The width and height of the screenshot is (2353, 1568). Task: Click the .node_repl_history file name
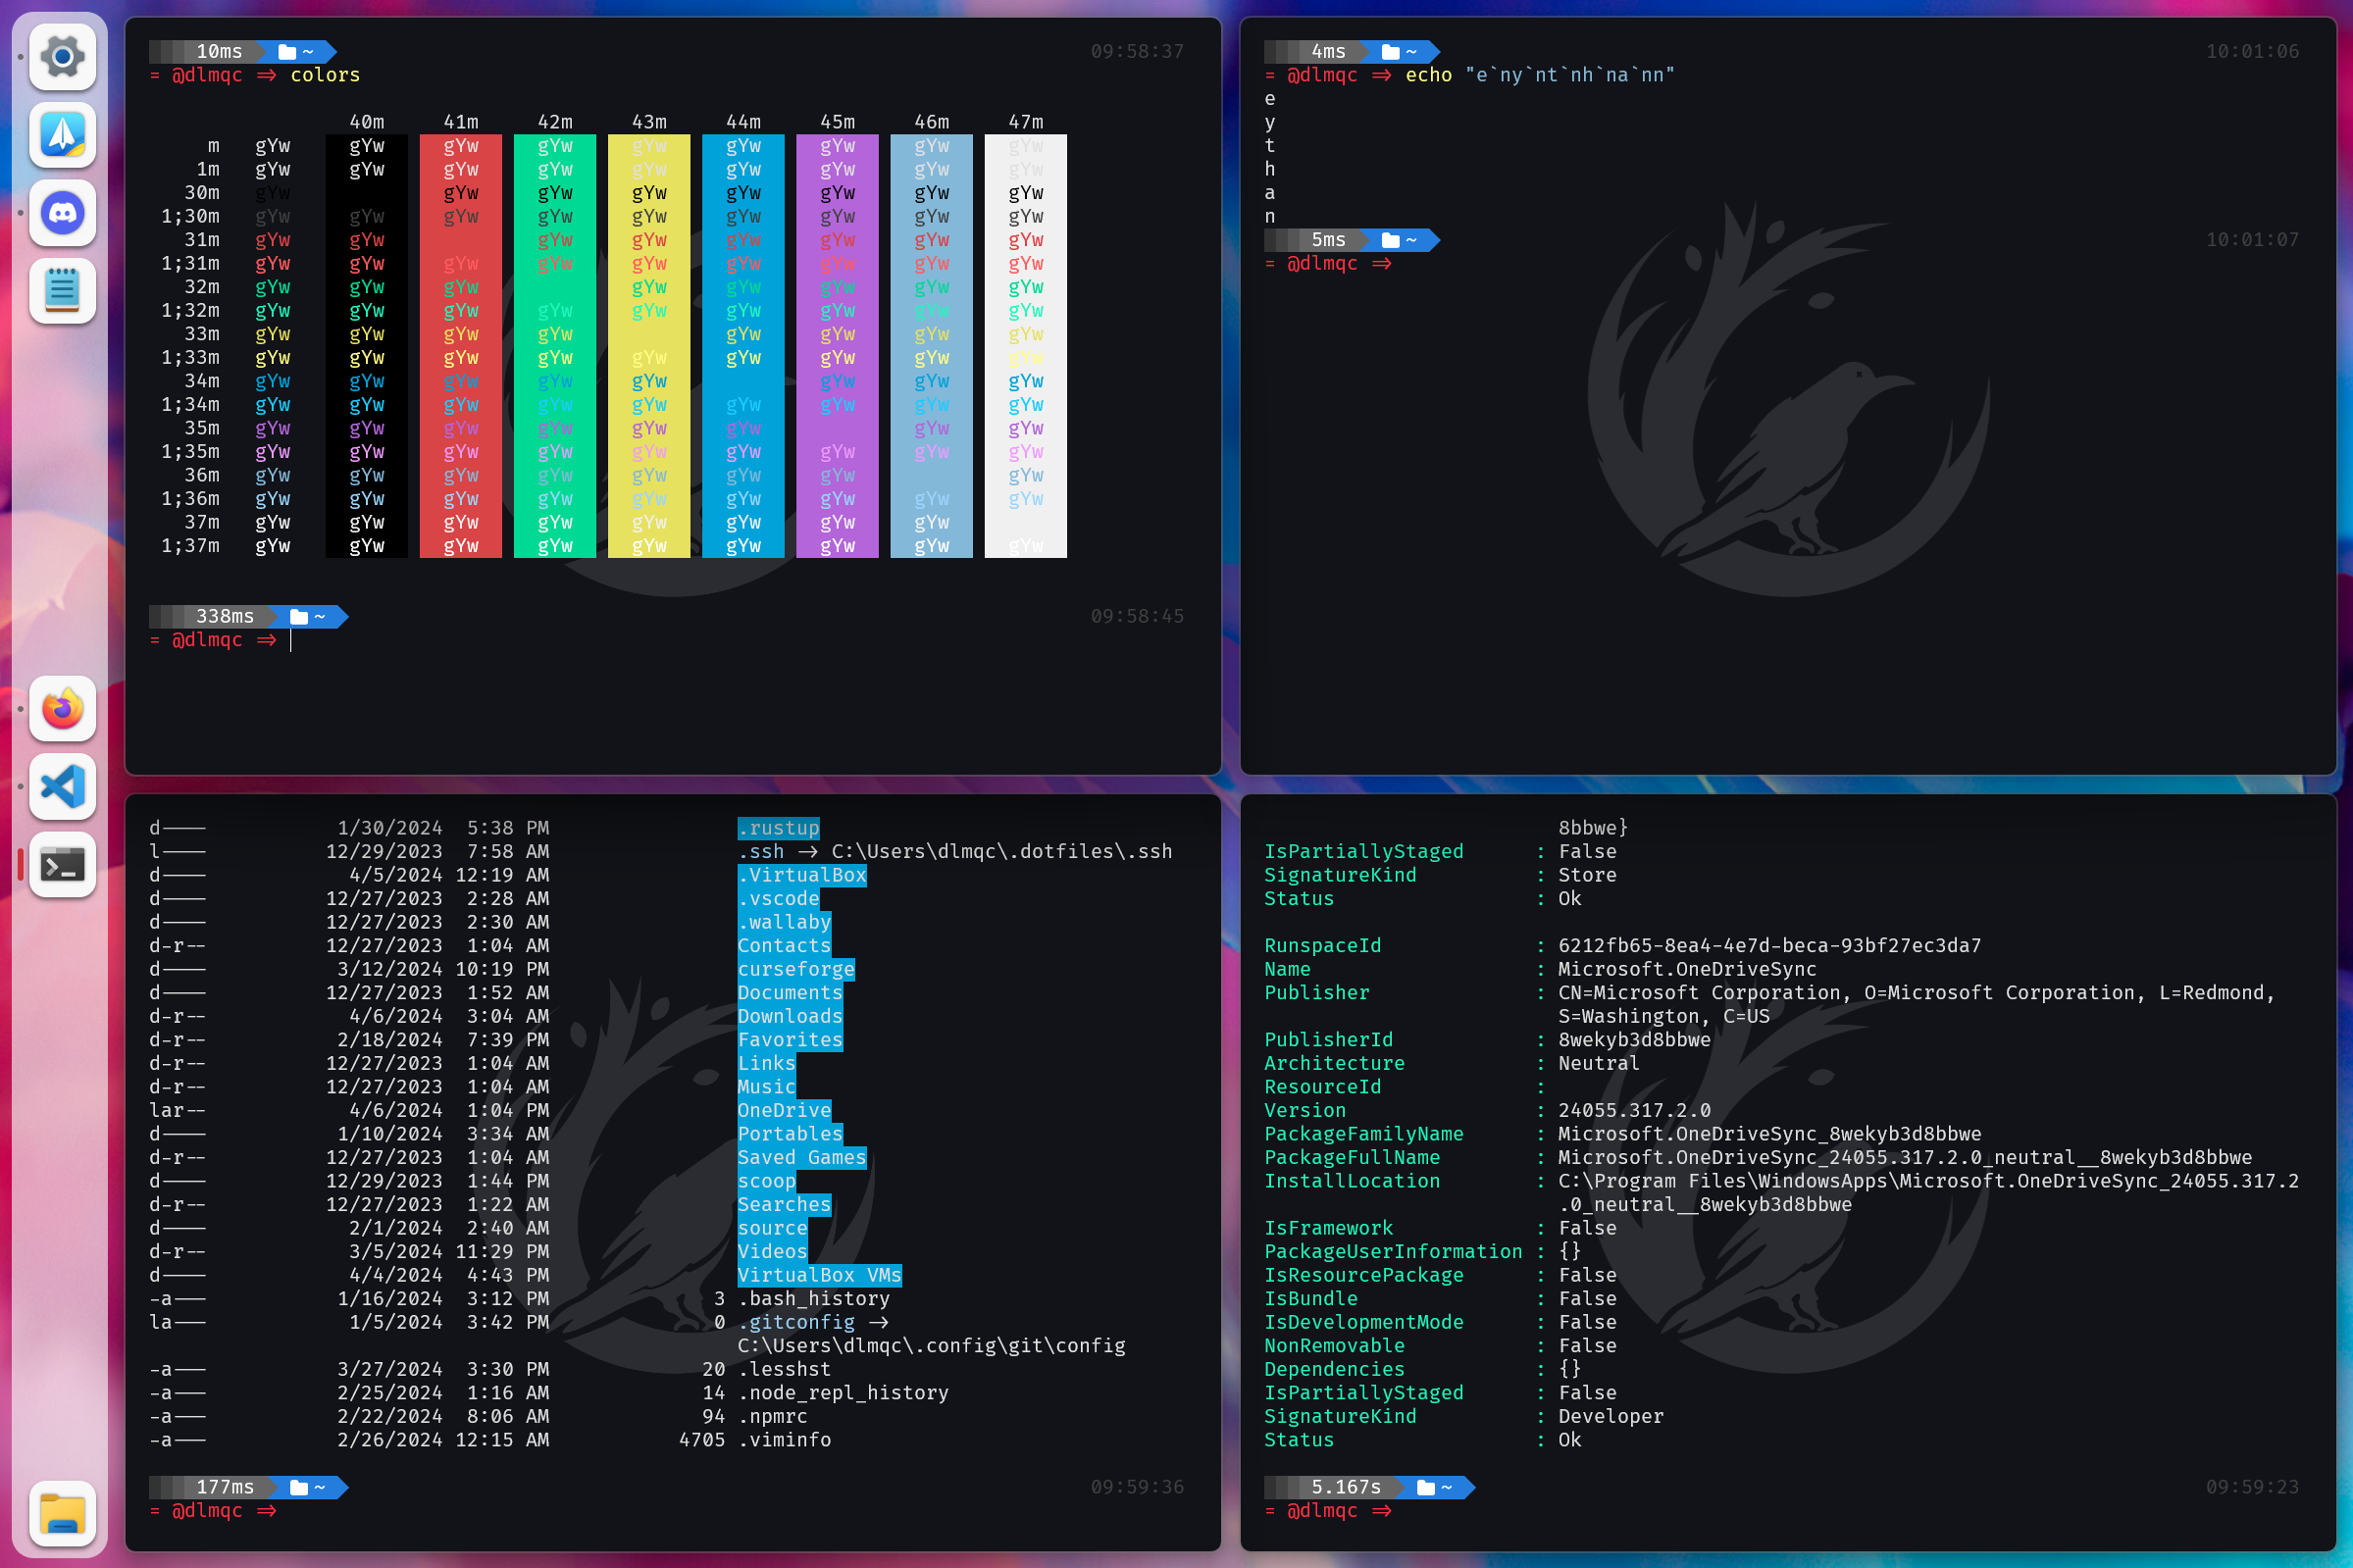point(843,1392)
